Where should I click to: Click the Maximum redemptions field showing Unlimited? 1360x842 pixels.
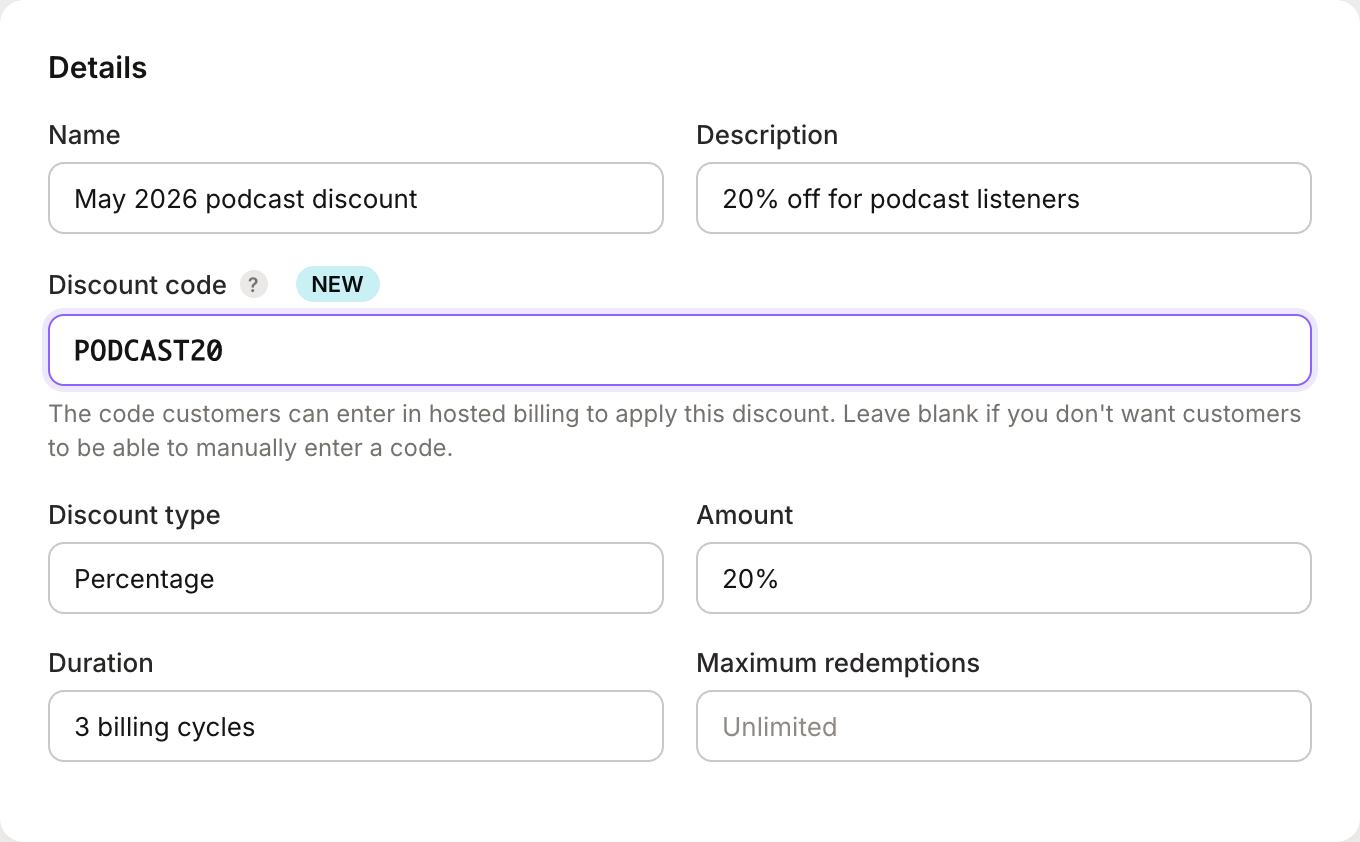coord(1003,726)
